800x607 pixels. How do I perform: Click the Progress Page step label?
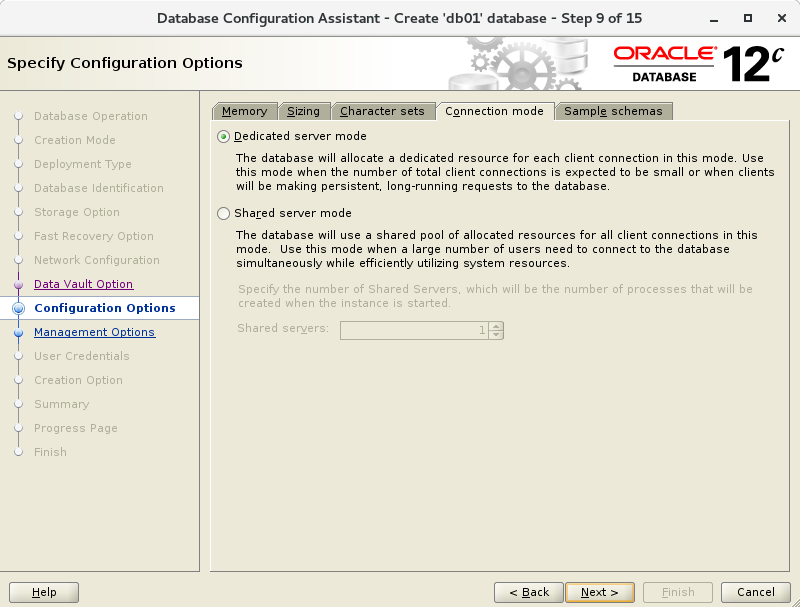tap(76, 428)
